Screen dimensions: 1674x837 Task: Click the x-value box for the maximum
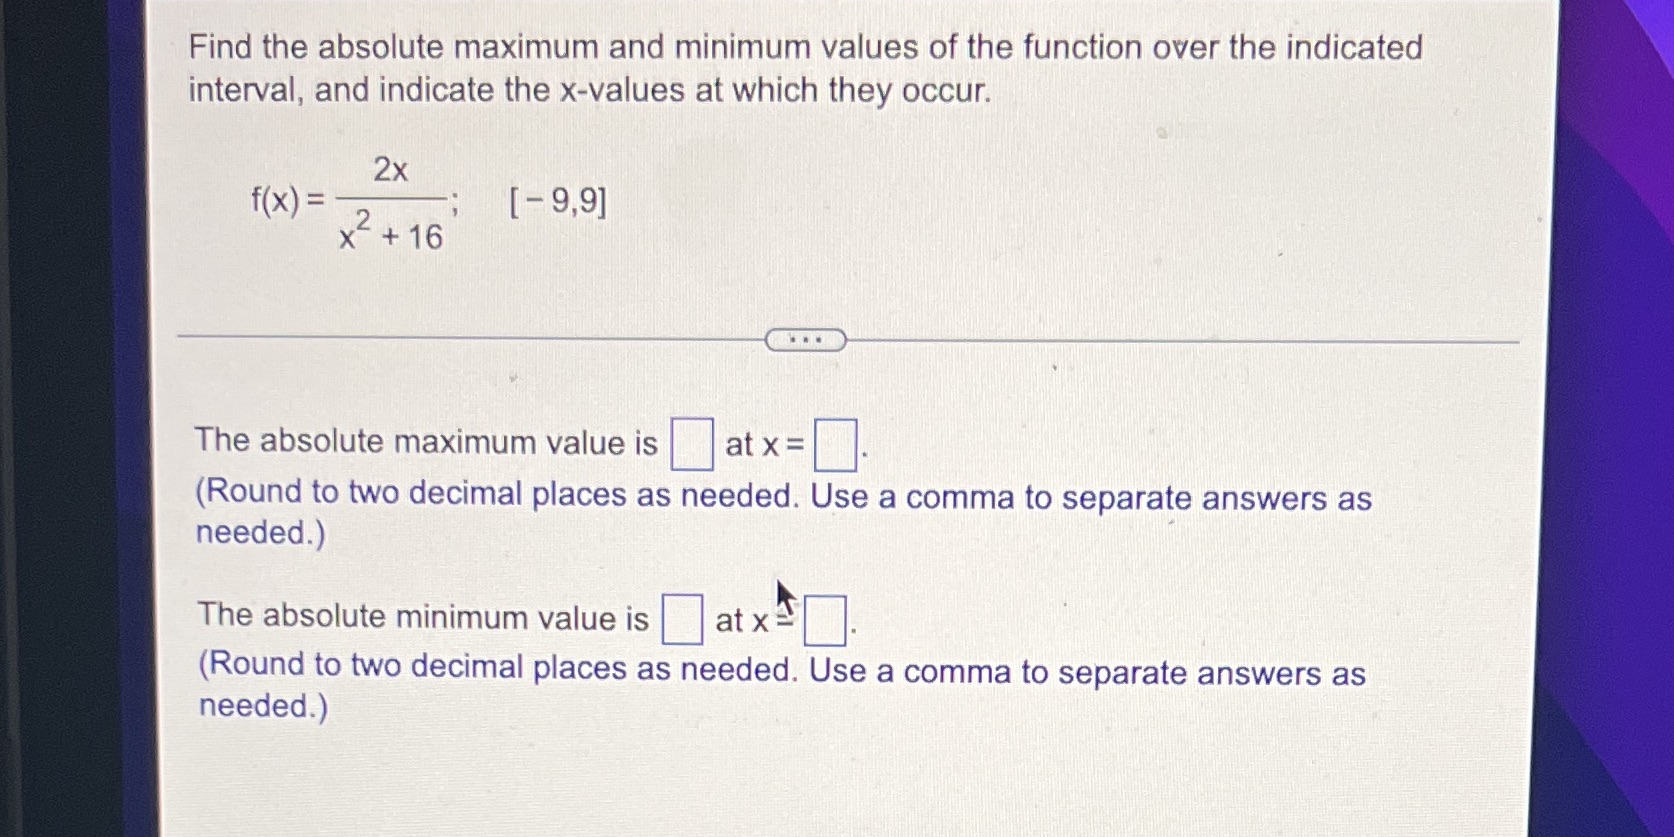pyautogui.click(x=834, y=443)
